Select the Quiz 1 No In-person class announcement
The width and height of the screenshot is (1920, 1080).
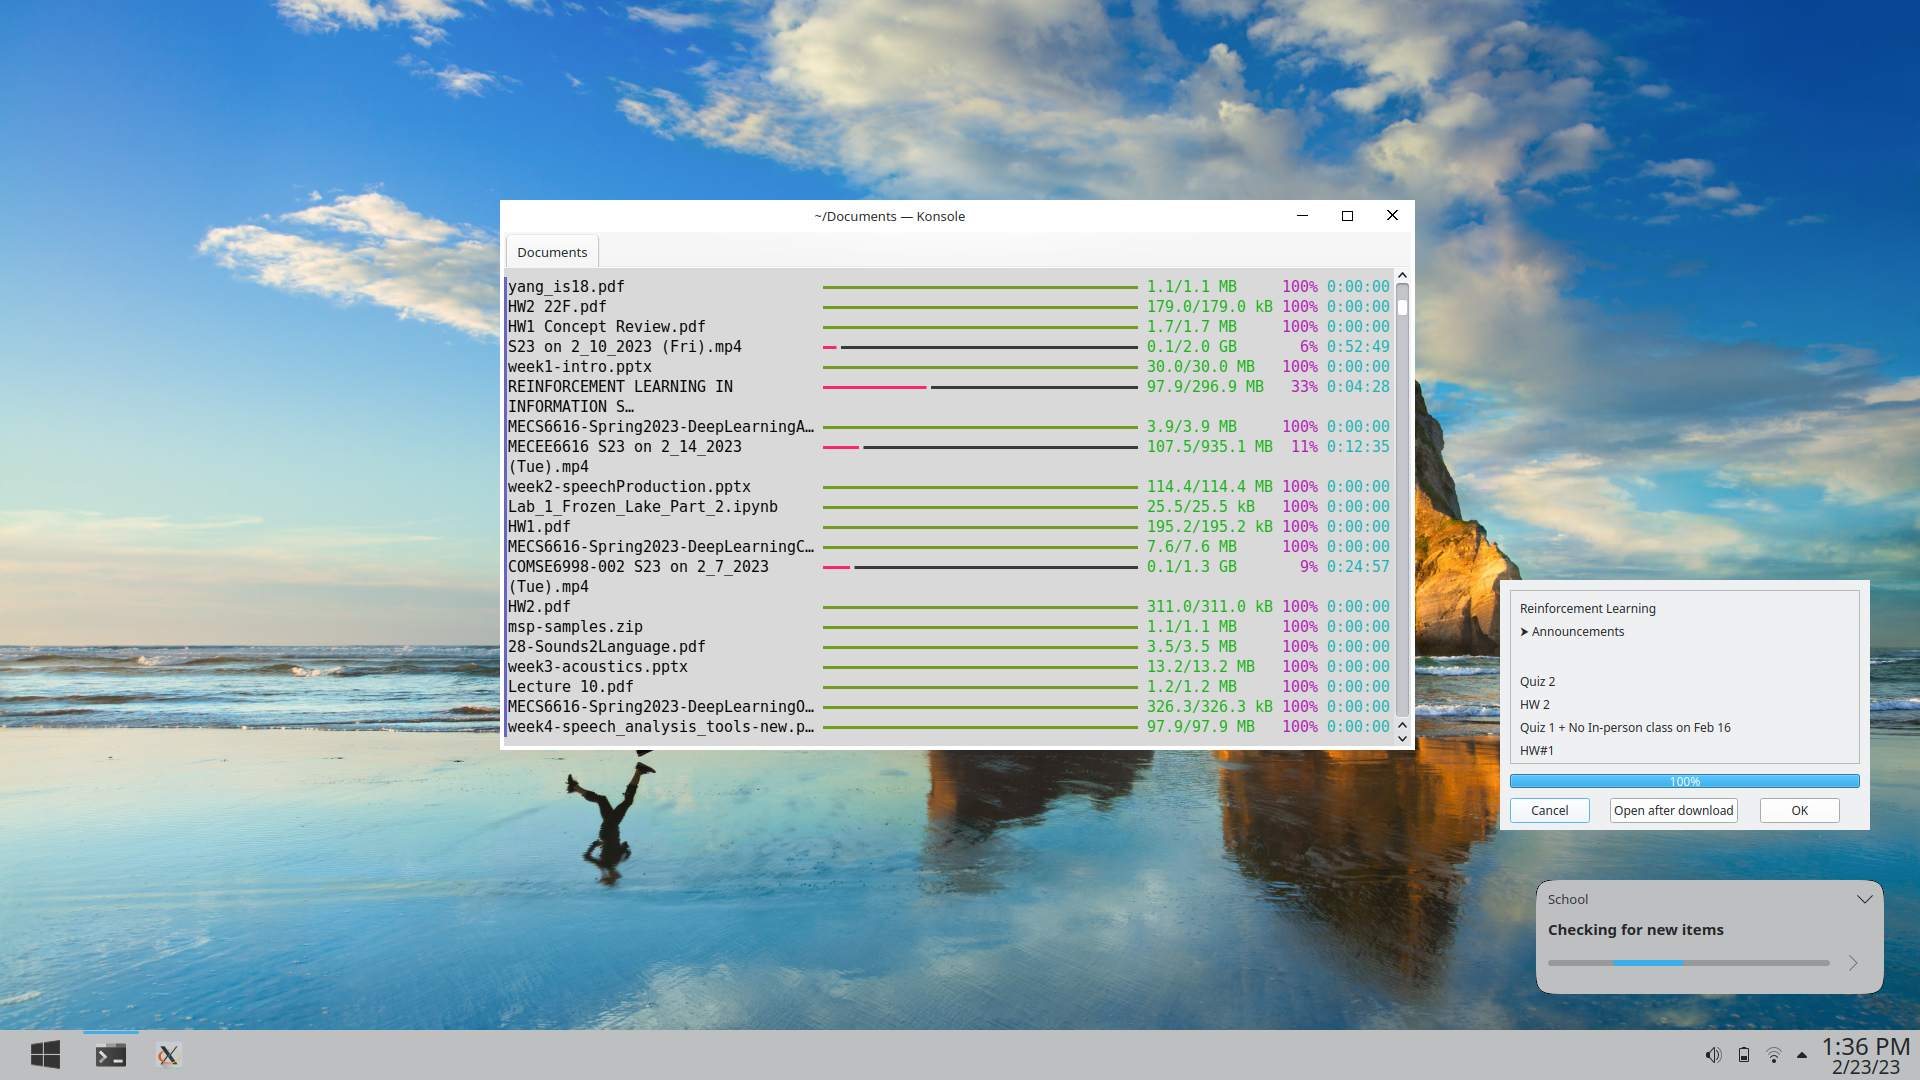pyautogui.click(x=1625, y=727)
